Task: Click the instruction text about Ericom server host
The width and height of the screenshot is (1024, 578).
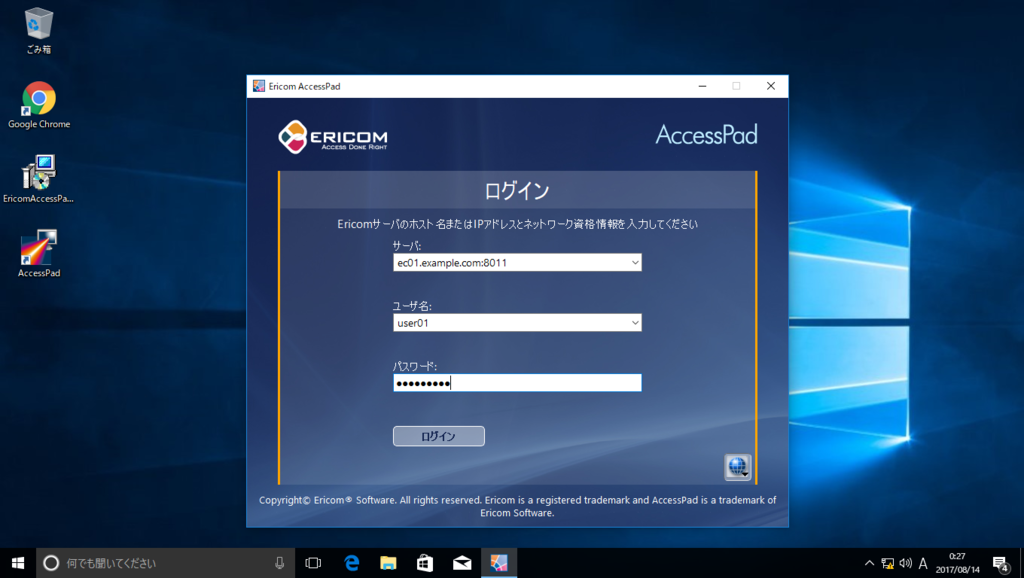Action: point(517,224)
